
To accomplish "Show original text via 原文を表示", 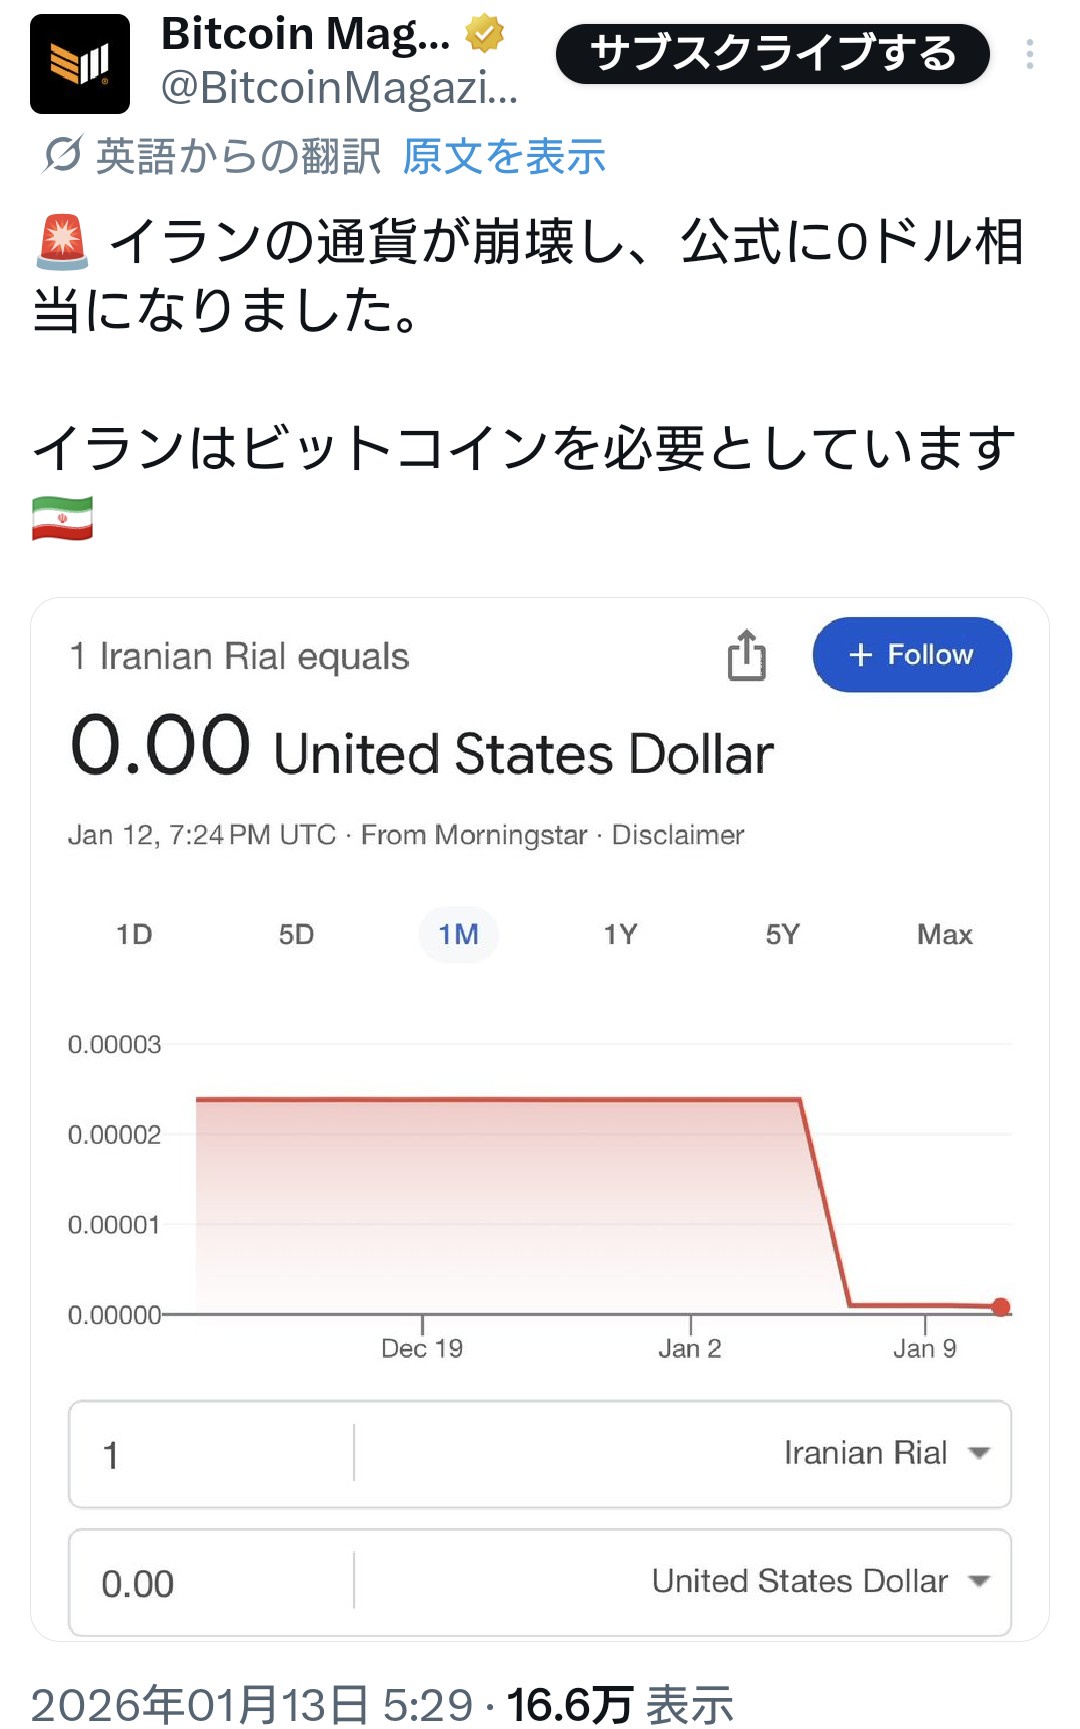I will click(x=504, y=157).
